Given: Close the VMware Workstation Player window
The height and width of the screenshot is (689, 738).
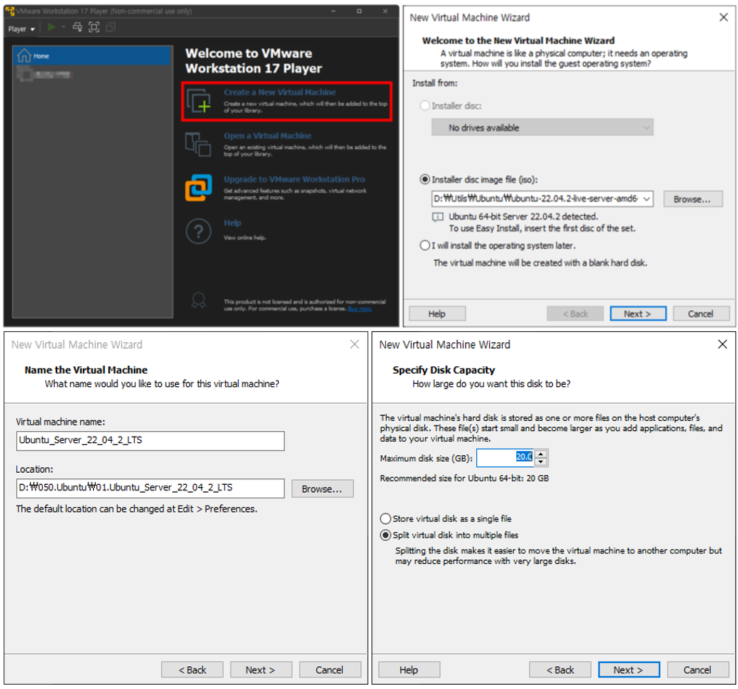Looking at the screenshot, I should [x=385, y=11].
